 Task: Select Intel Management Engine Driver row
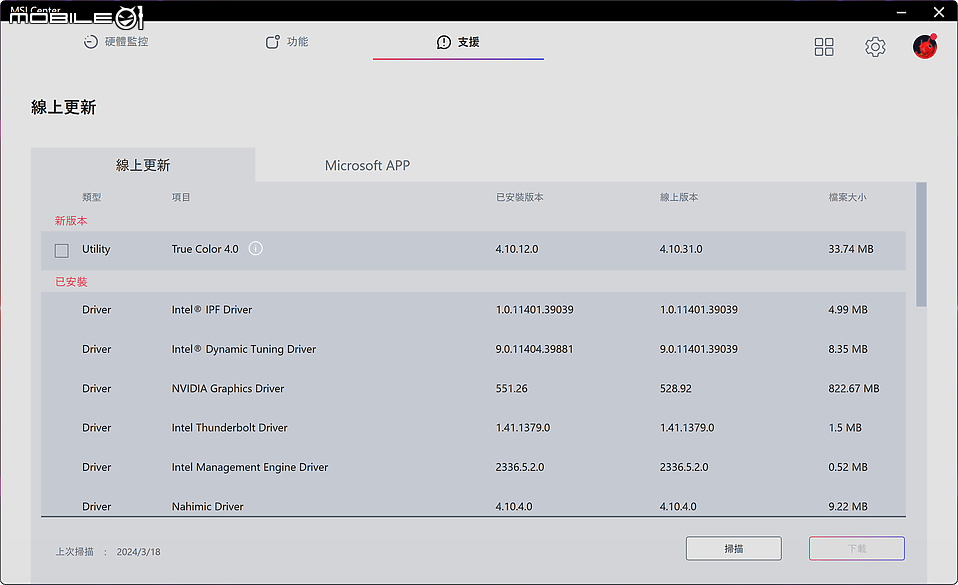tap(473, 467)
